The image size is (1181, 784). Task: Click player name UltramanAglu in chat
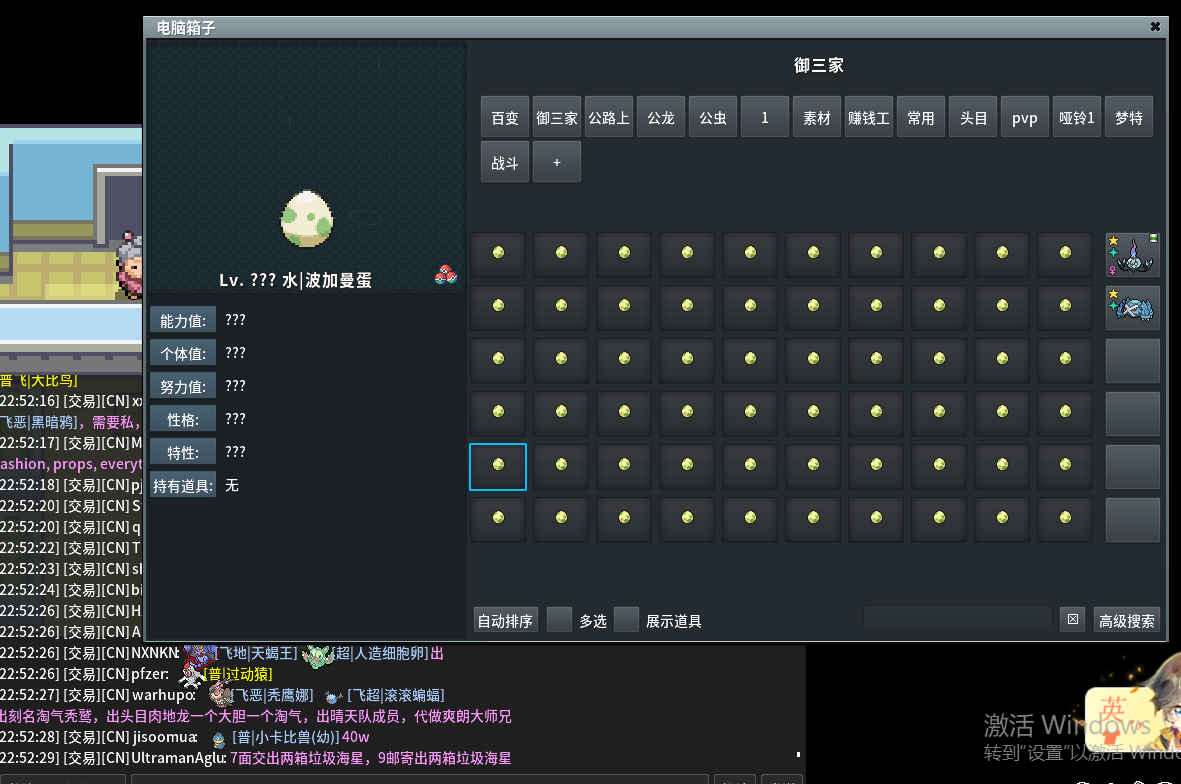pyautogui.click(x=179, y=758)
